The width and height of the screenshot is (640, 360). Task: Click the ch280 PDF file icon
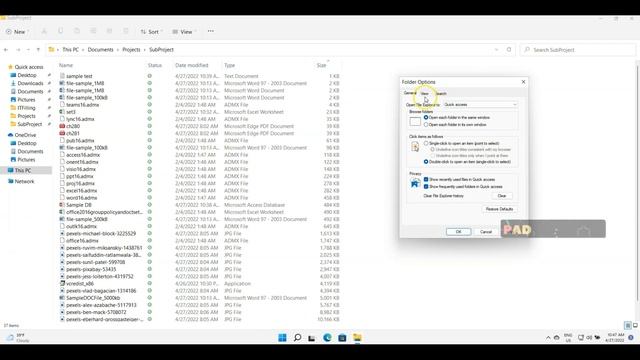coord(62,126)
